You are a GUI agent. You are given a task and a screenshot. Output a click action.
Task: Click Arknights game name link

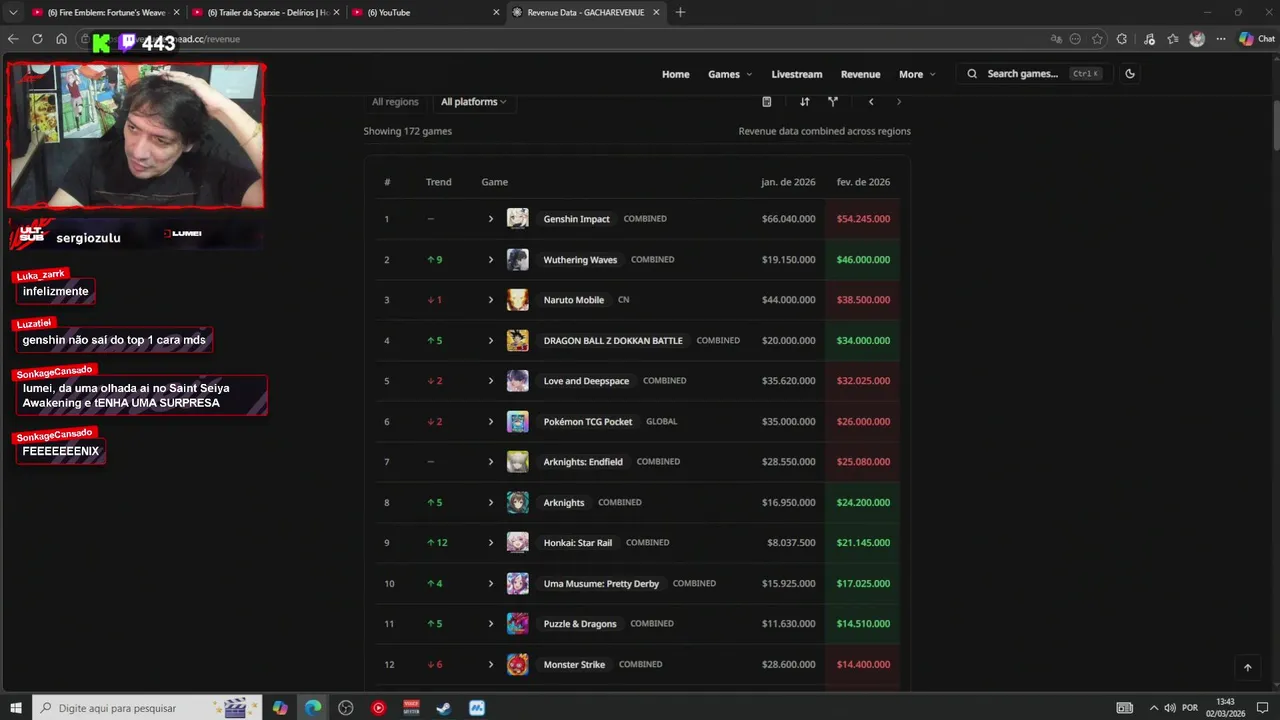click(x=564, y=503)
